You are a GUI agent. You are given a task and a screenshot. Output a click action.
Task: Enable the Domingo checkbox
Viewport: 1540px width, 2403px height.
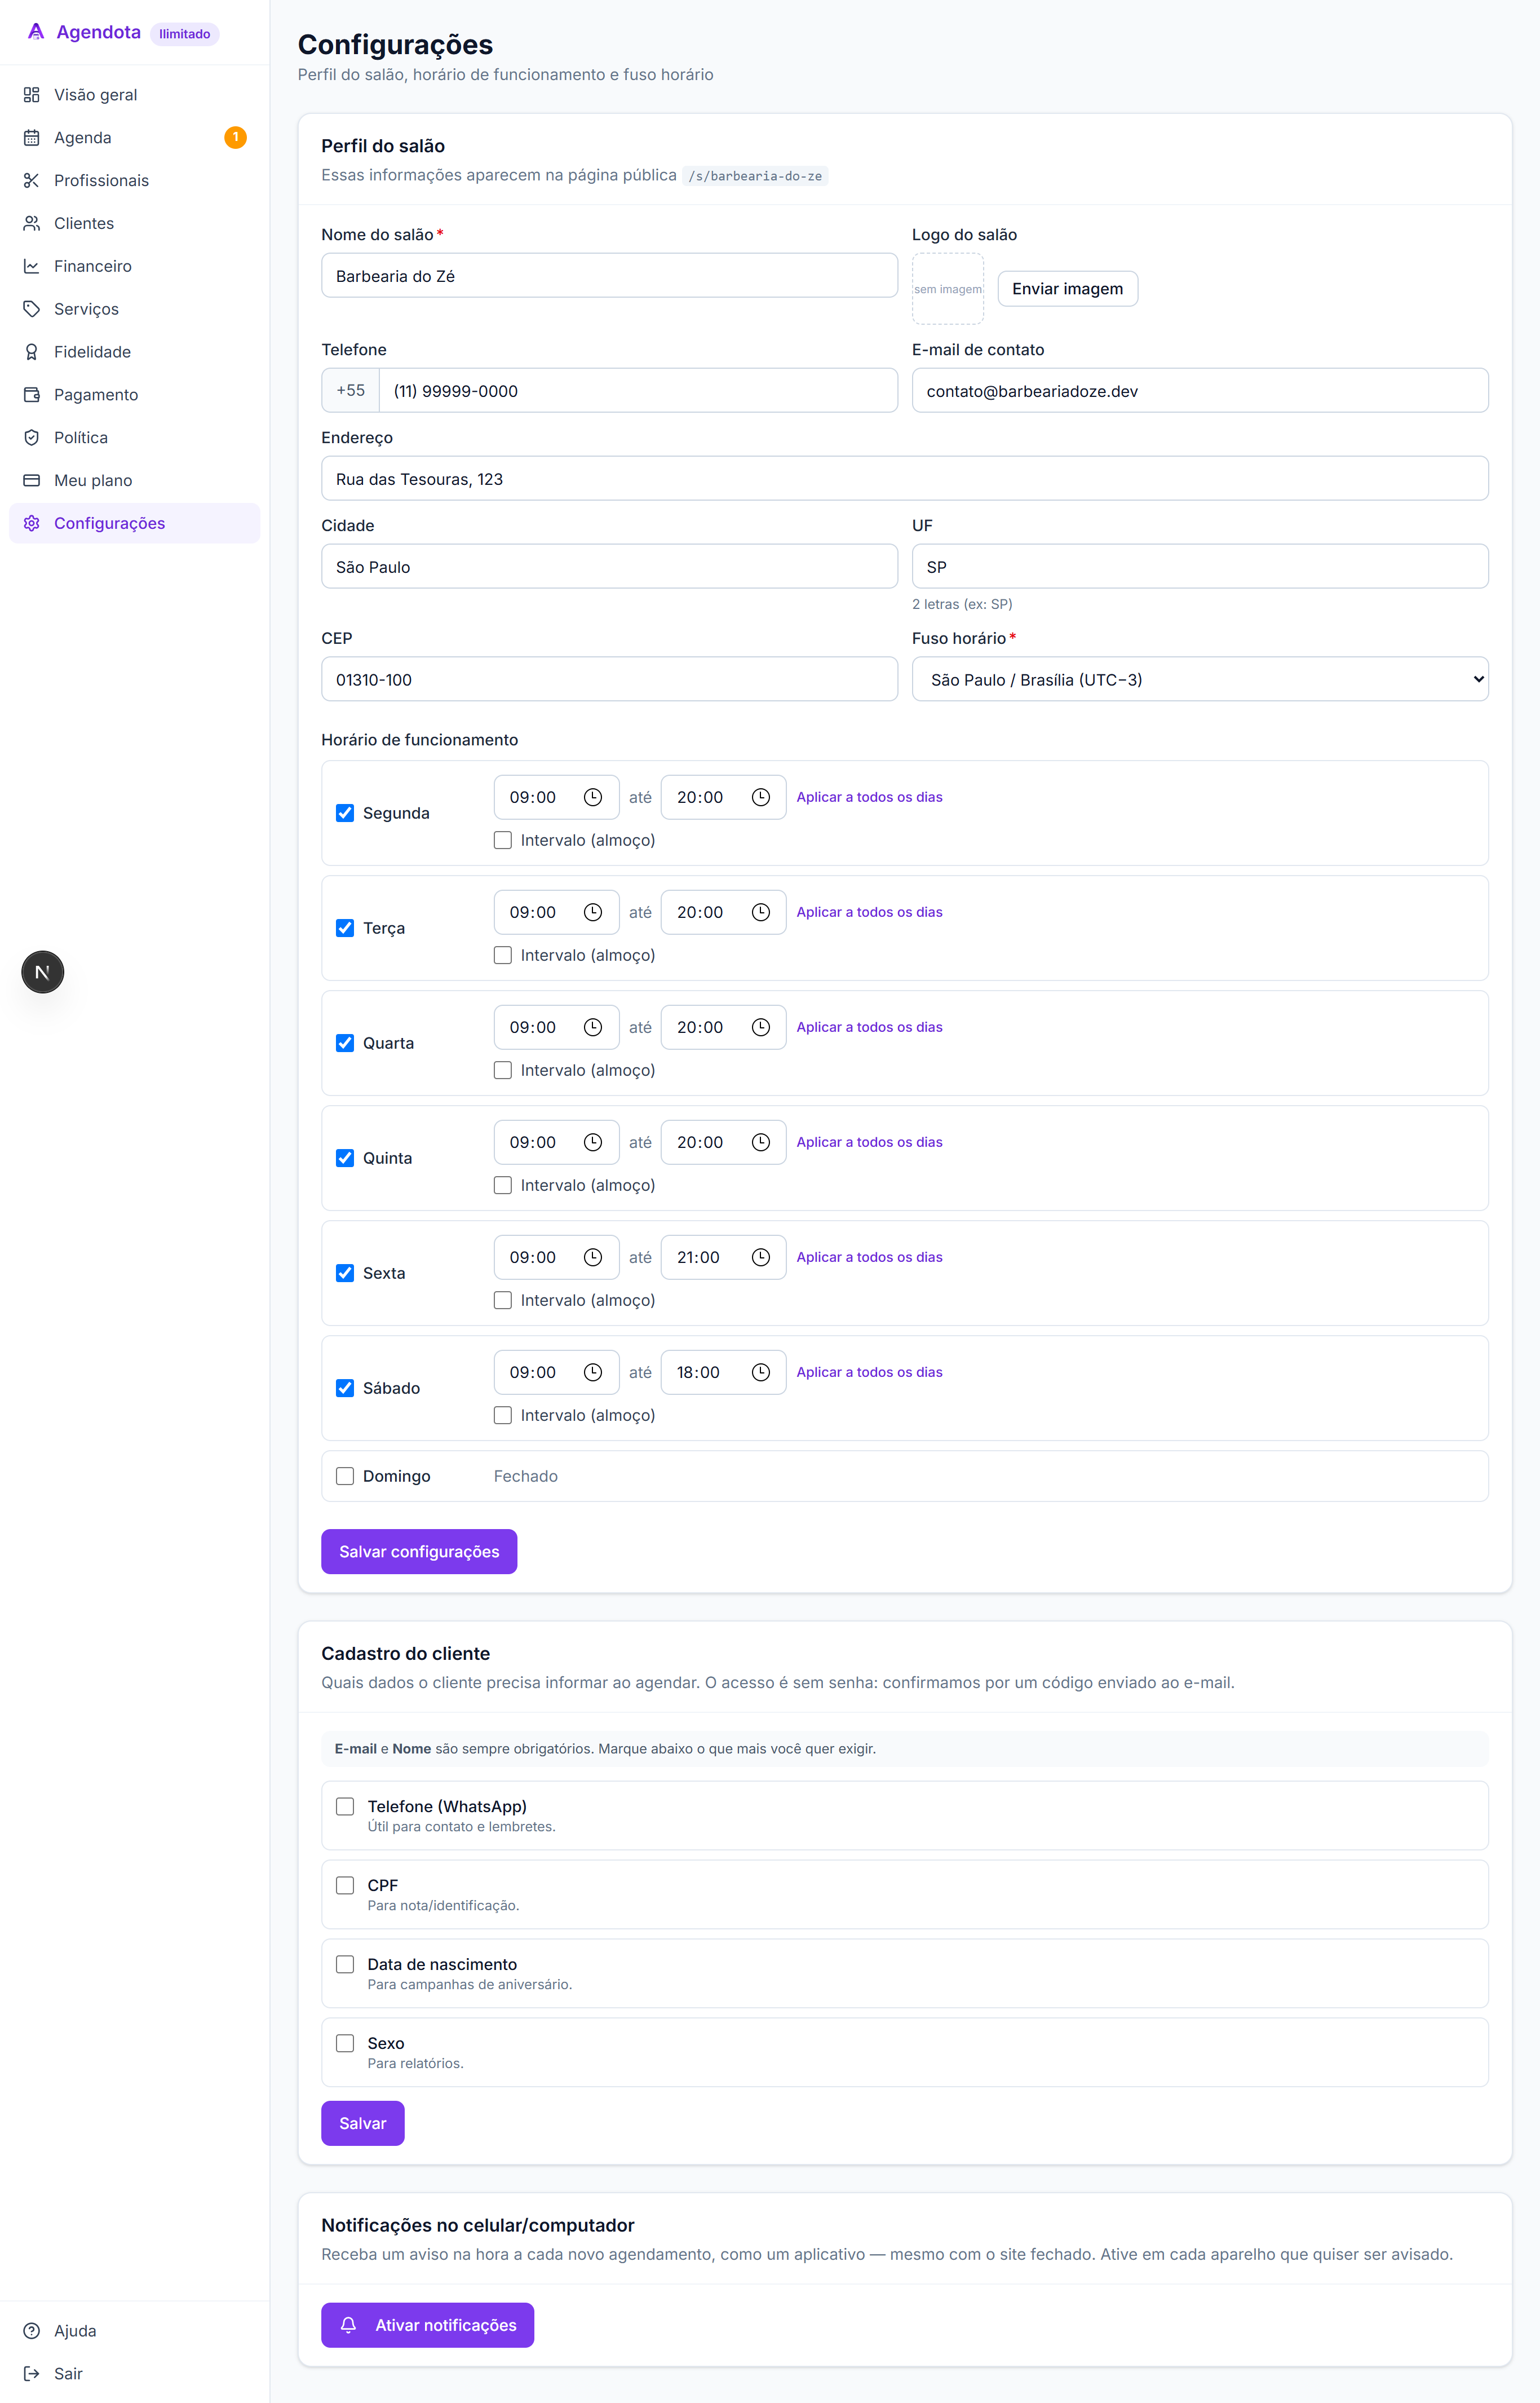345,1476
